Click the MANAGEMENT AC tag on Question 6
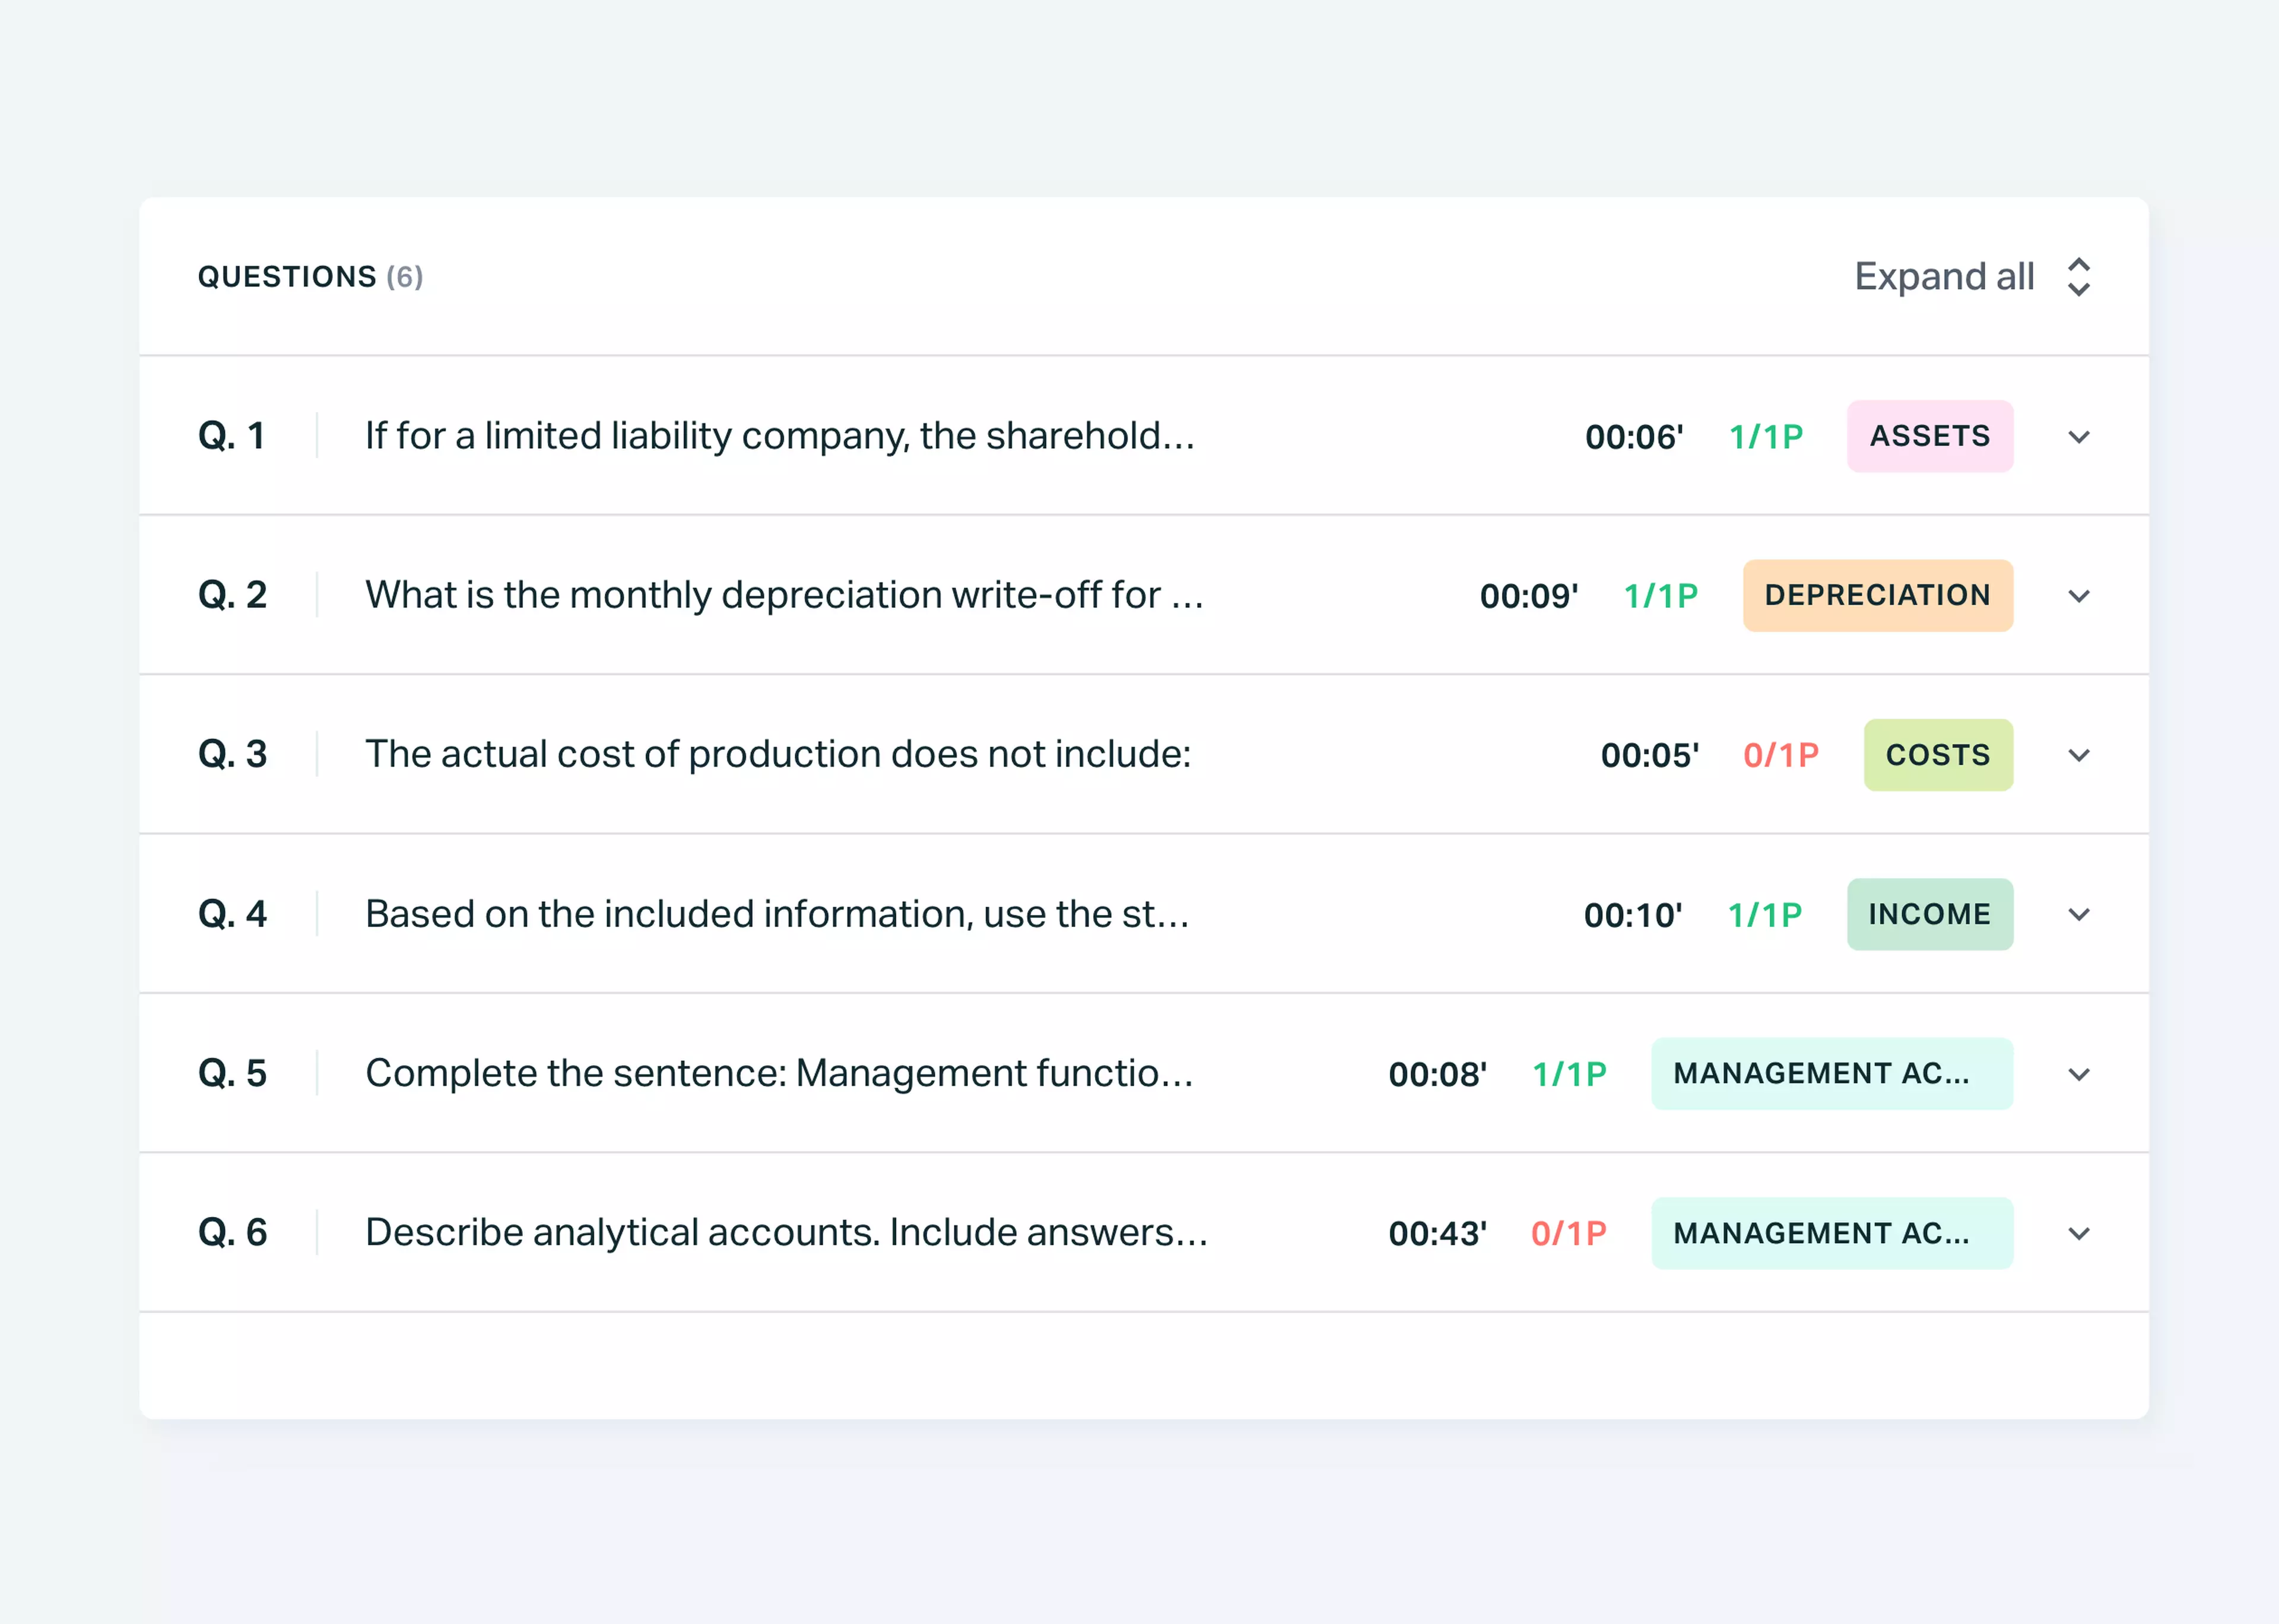The image size is (2279, 1624). 1832,1233
